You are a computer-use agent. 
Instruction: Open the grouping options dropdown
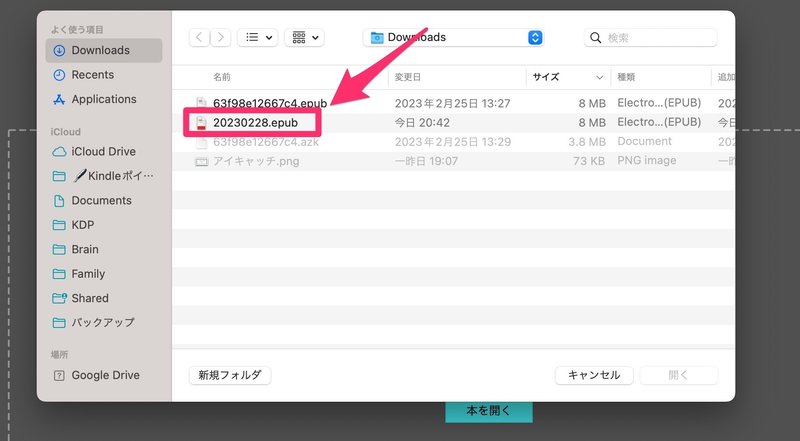click(305, 37)
